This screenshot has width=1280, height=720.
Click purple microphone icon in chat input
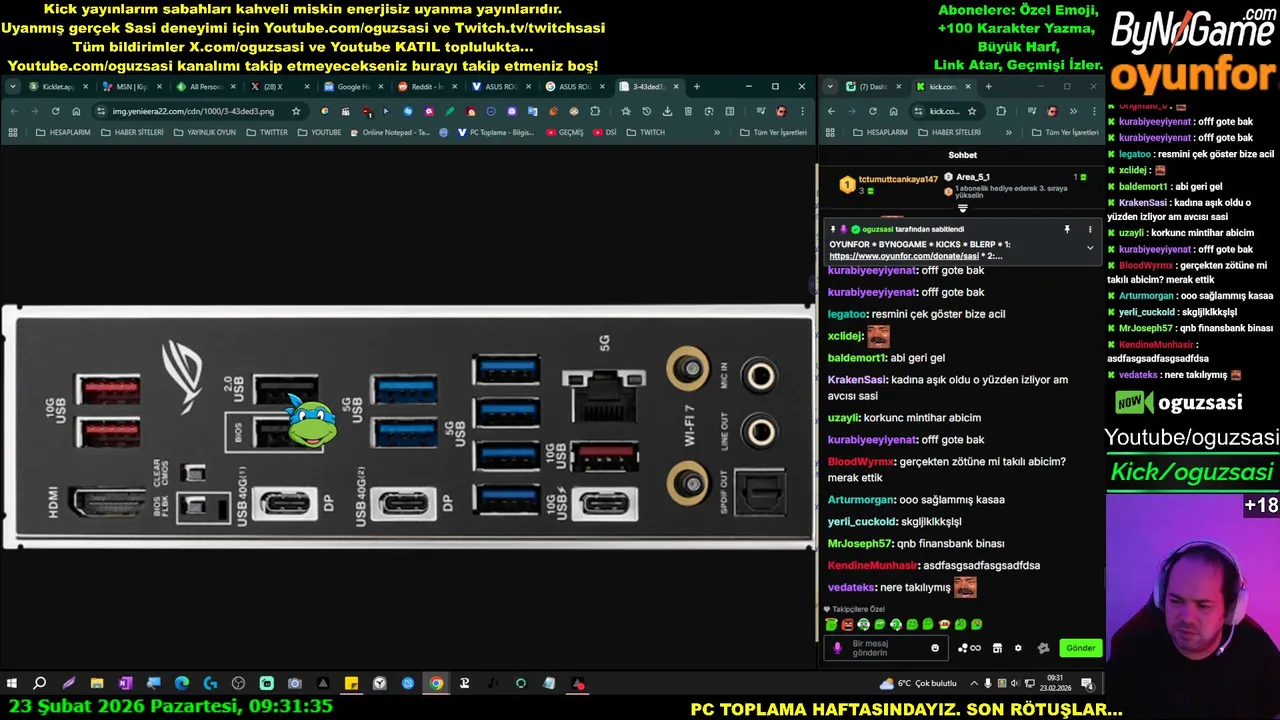837,648
